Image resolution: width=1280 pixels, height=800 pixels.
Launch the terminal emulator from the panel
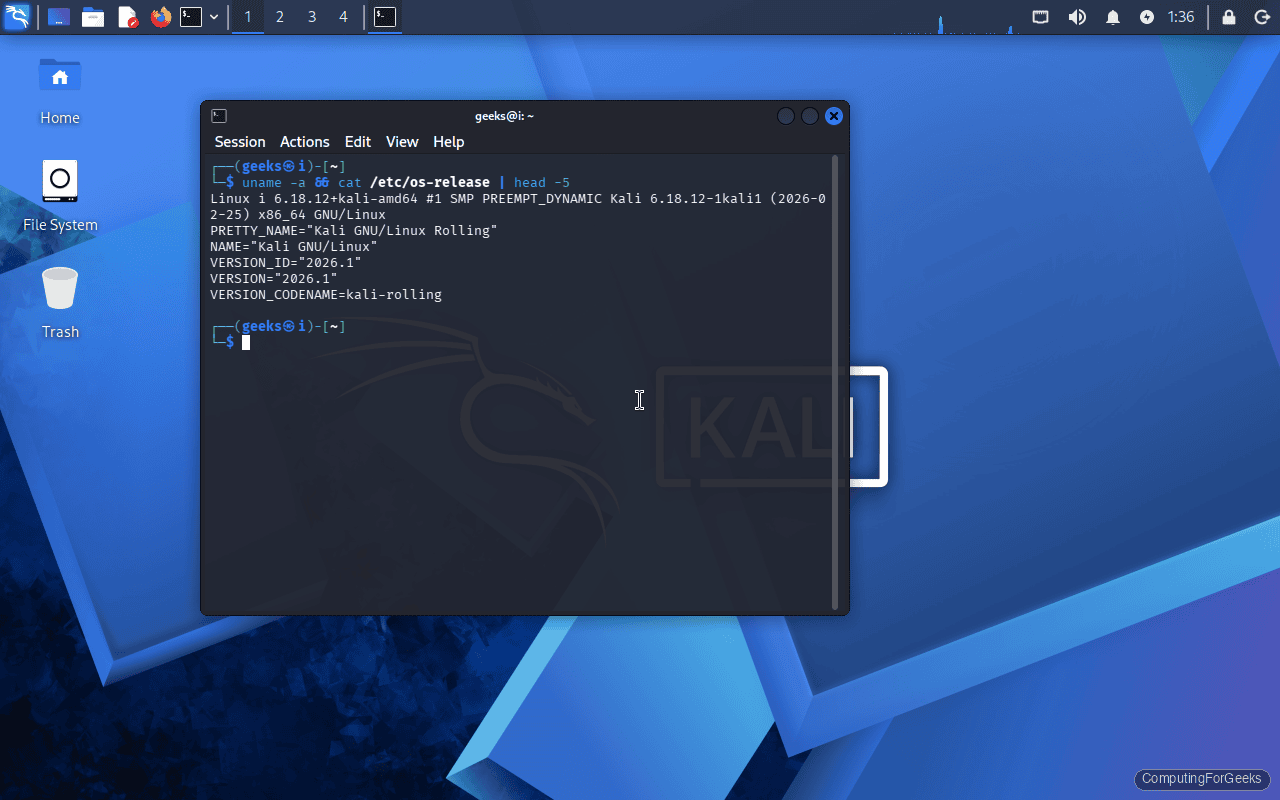pyautogui.click(x=191, y=17)
